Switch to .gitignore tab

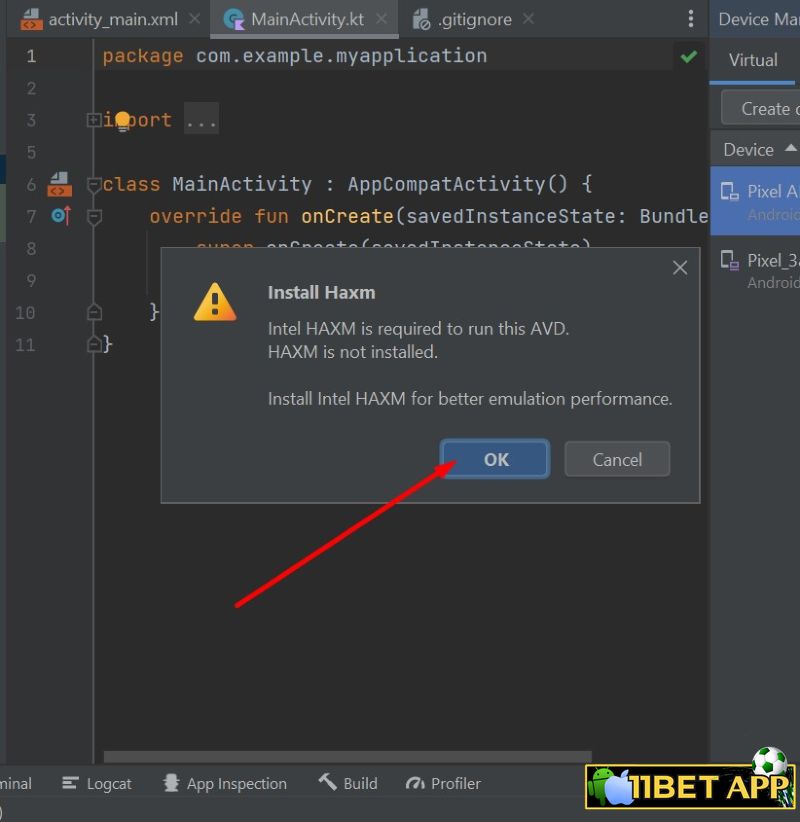474,19
